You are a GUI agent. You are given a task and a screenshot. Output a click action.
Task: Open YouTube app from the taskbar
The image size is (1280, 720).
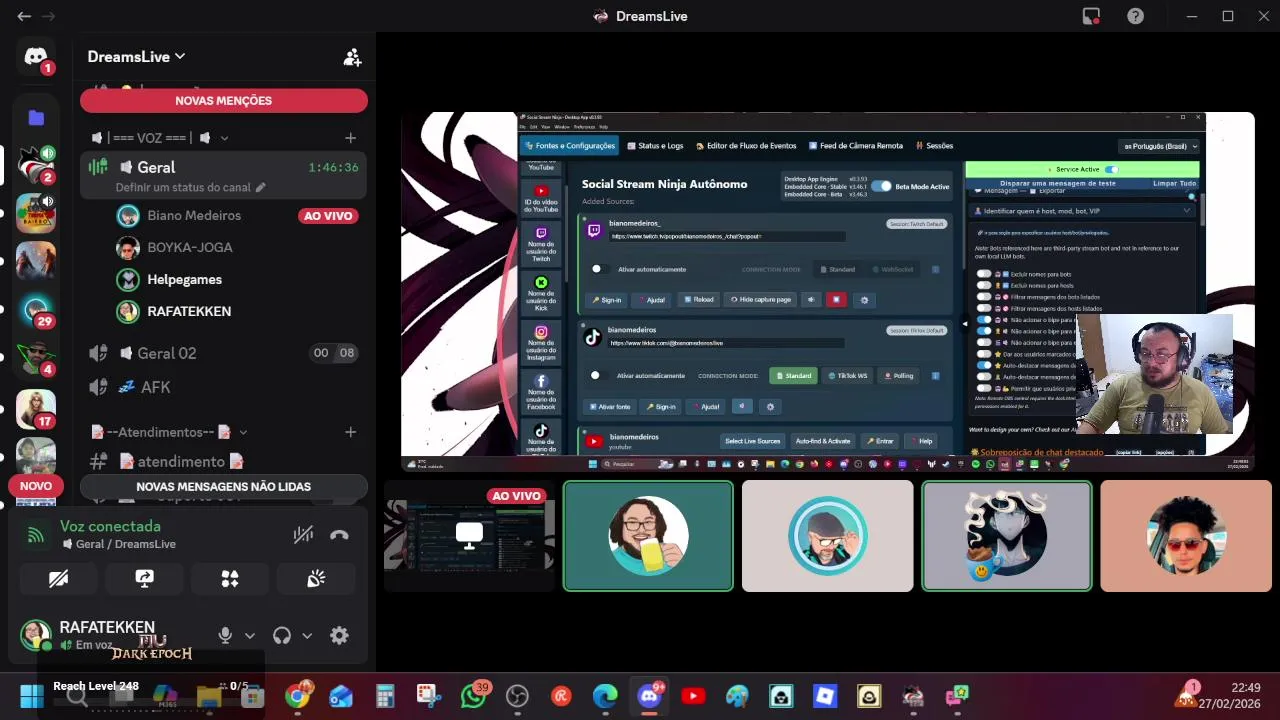point(693,696)
